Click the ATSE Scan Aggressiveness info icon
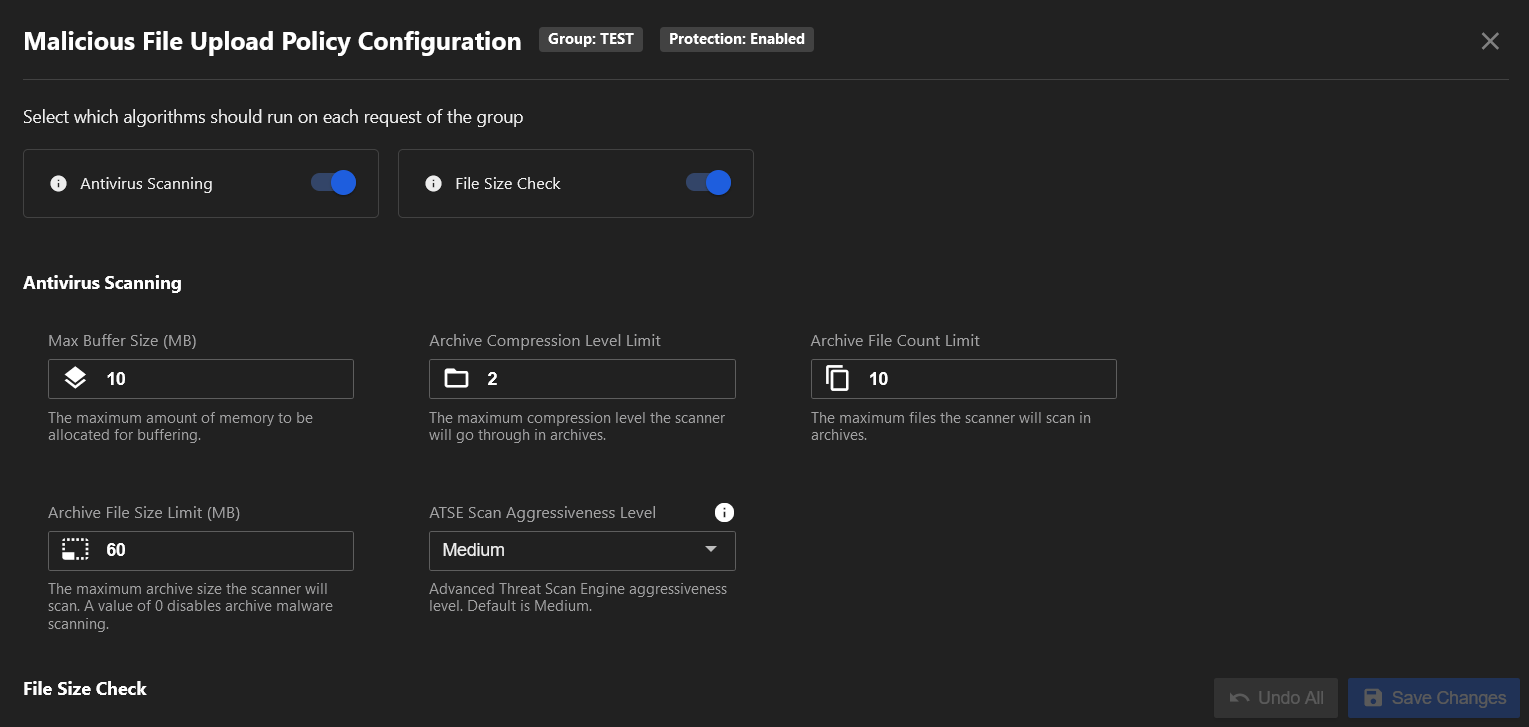The height and width of the screenshot is (727, 1529). [x=725, y=512]
